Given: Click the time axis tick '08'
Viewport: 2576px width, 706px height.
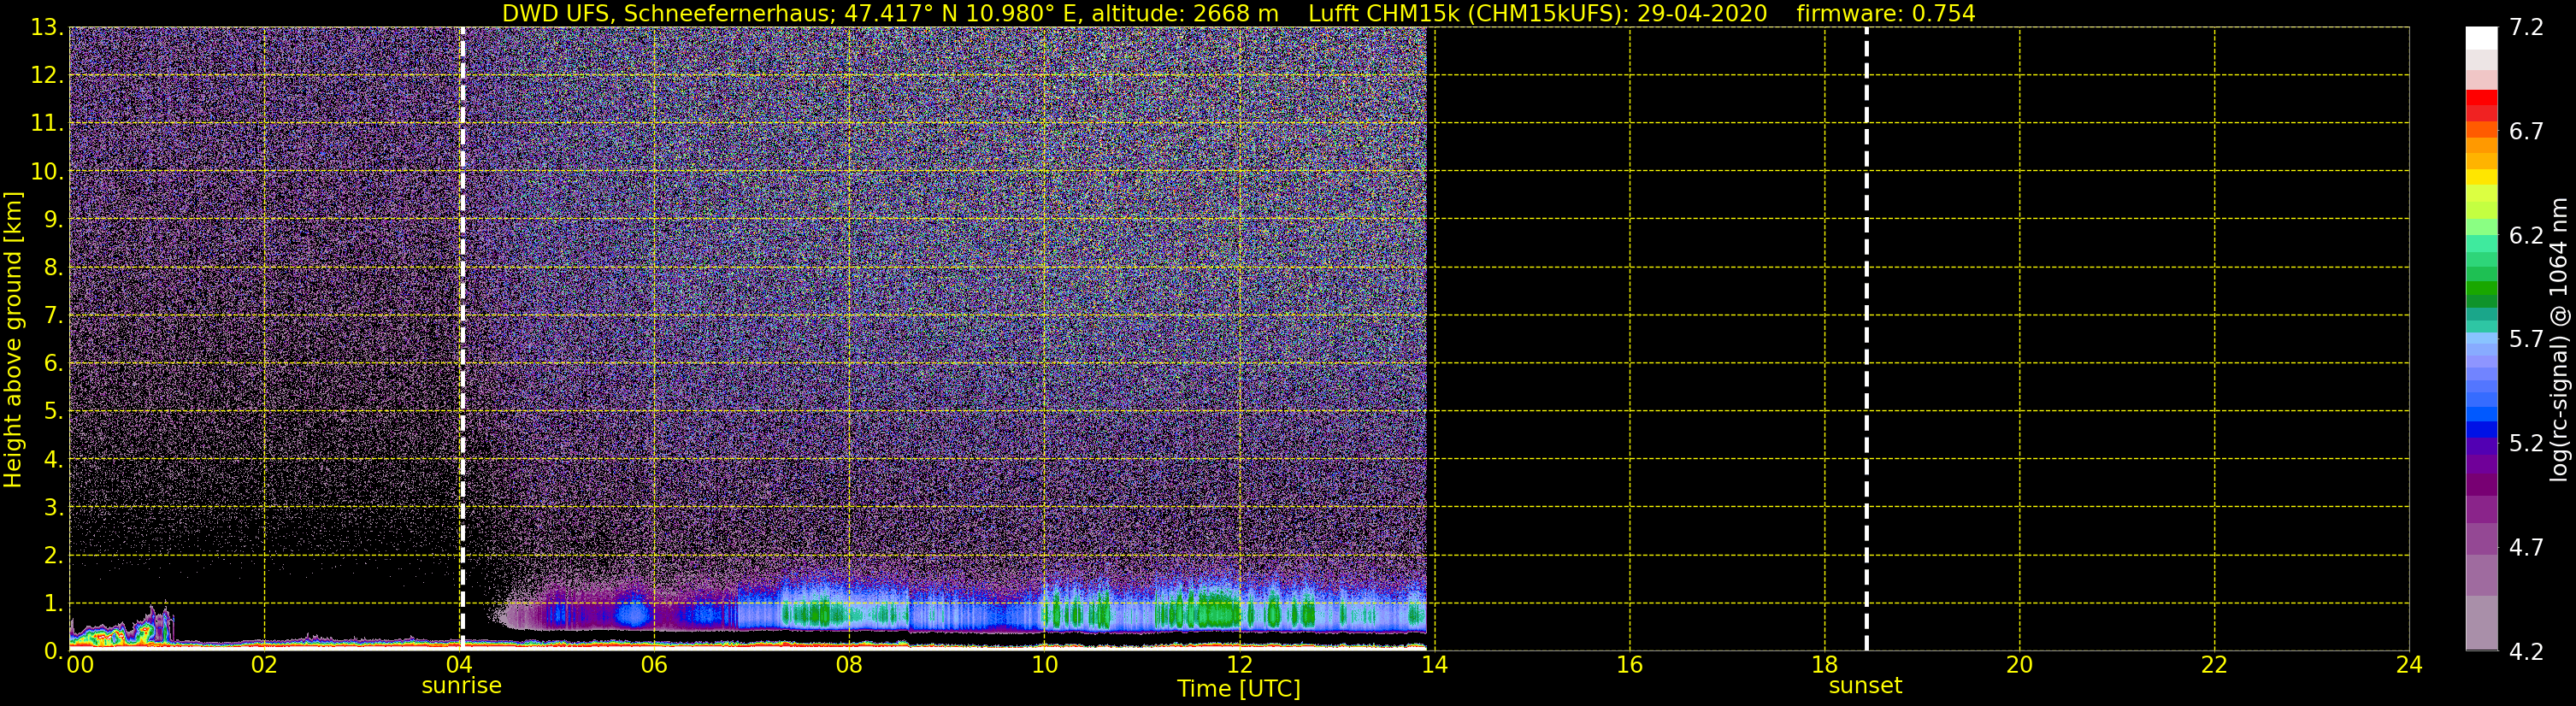Looking at the screenshot, I should coord(849,665).
